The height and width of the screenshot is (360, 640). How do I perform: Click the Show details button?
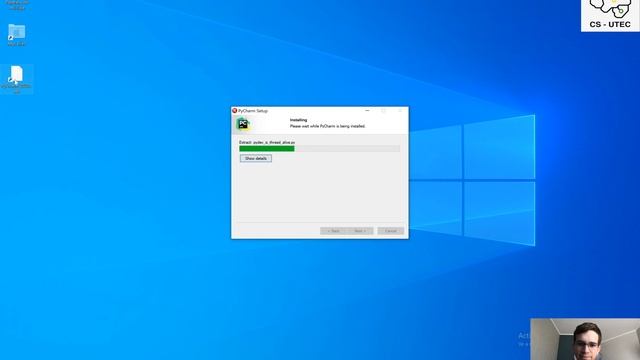(256, 158)
